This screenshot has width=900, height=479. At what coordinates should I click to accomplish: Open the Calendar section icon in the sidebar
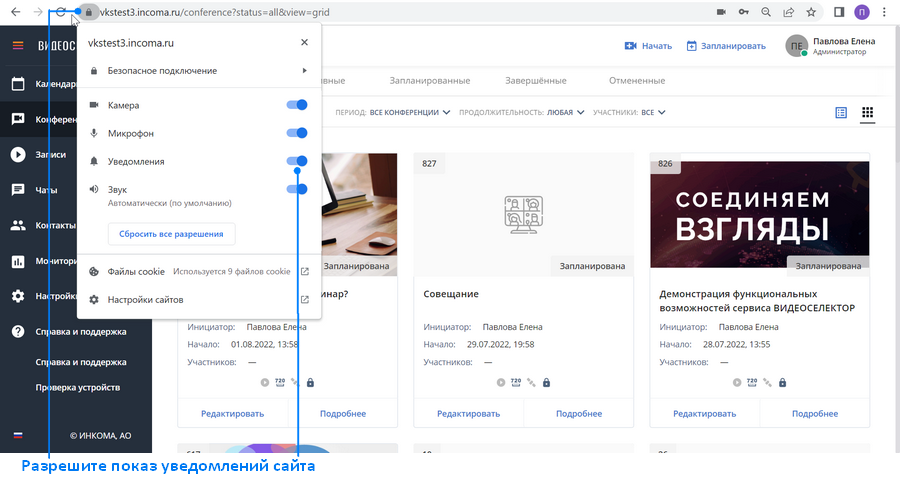(x=18, y=84)
